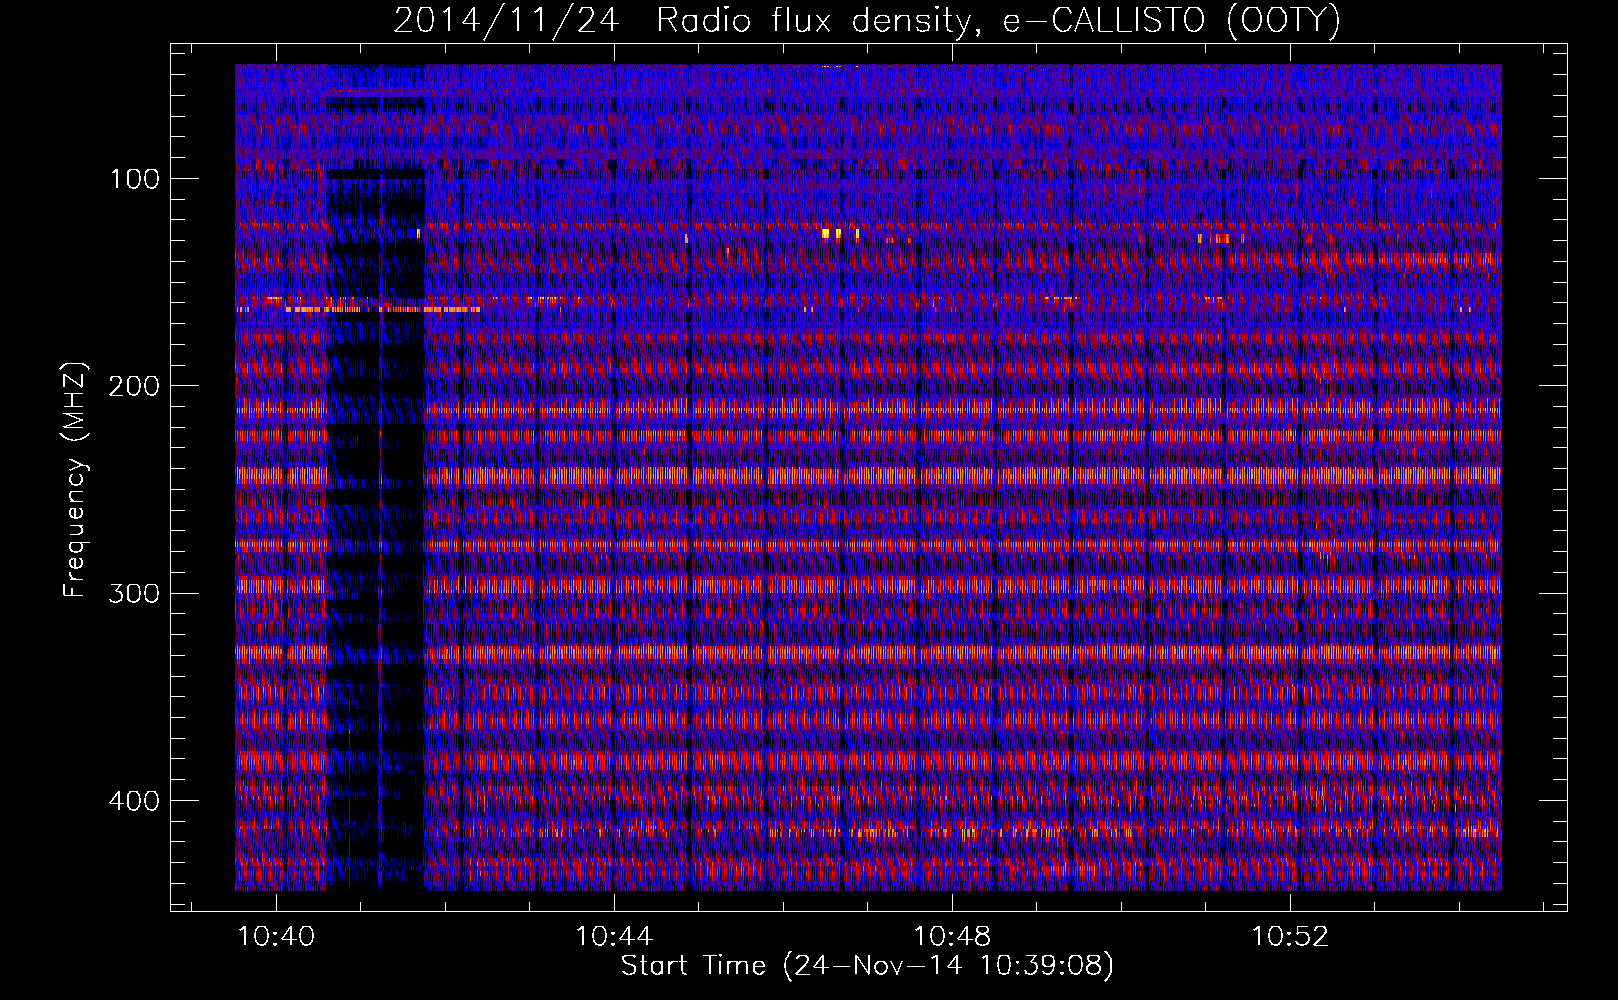Click the 10:52 time tick label
Screen dimensions: 1618x1000
coord(1291,937)
